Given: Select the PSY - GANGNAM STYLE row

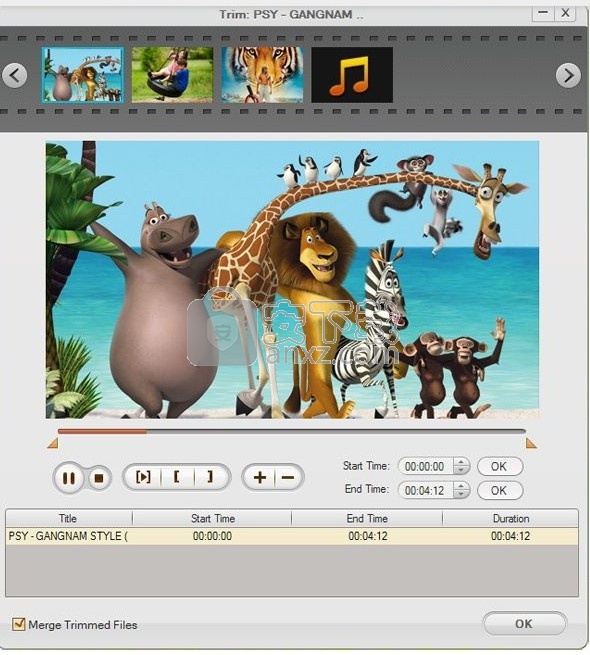Looking at the screenshot, I should pyautogui.click(x=292, y=536).
